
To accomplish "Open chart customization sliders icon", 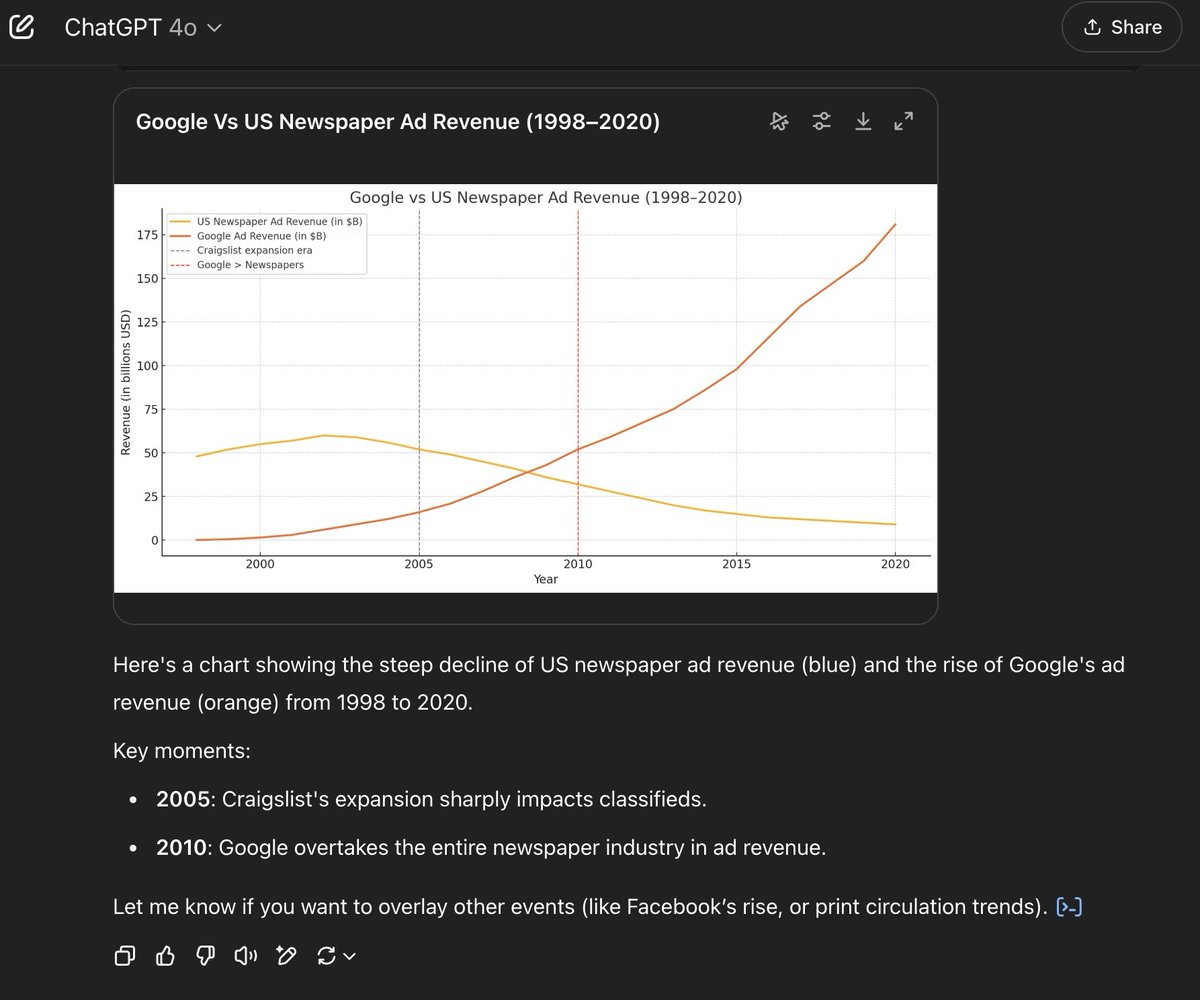I will click(821, 121).
